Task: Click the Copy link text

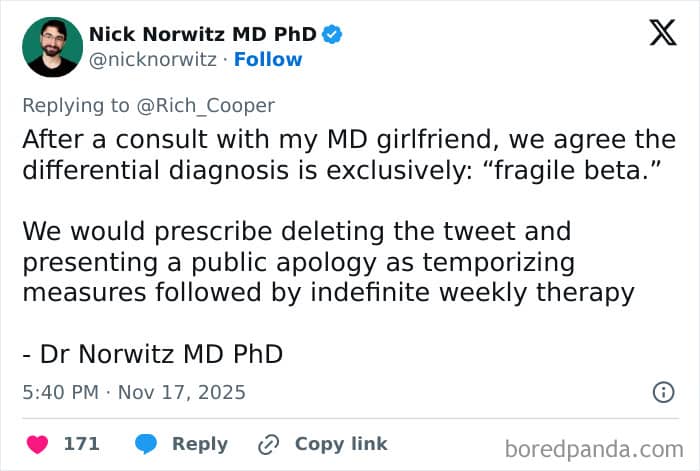Action: click(341, 444)
